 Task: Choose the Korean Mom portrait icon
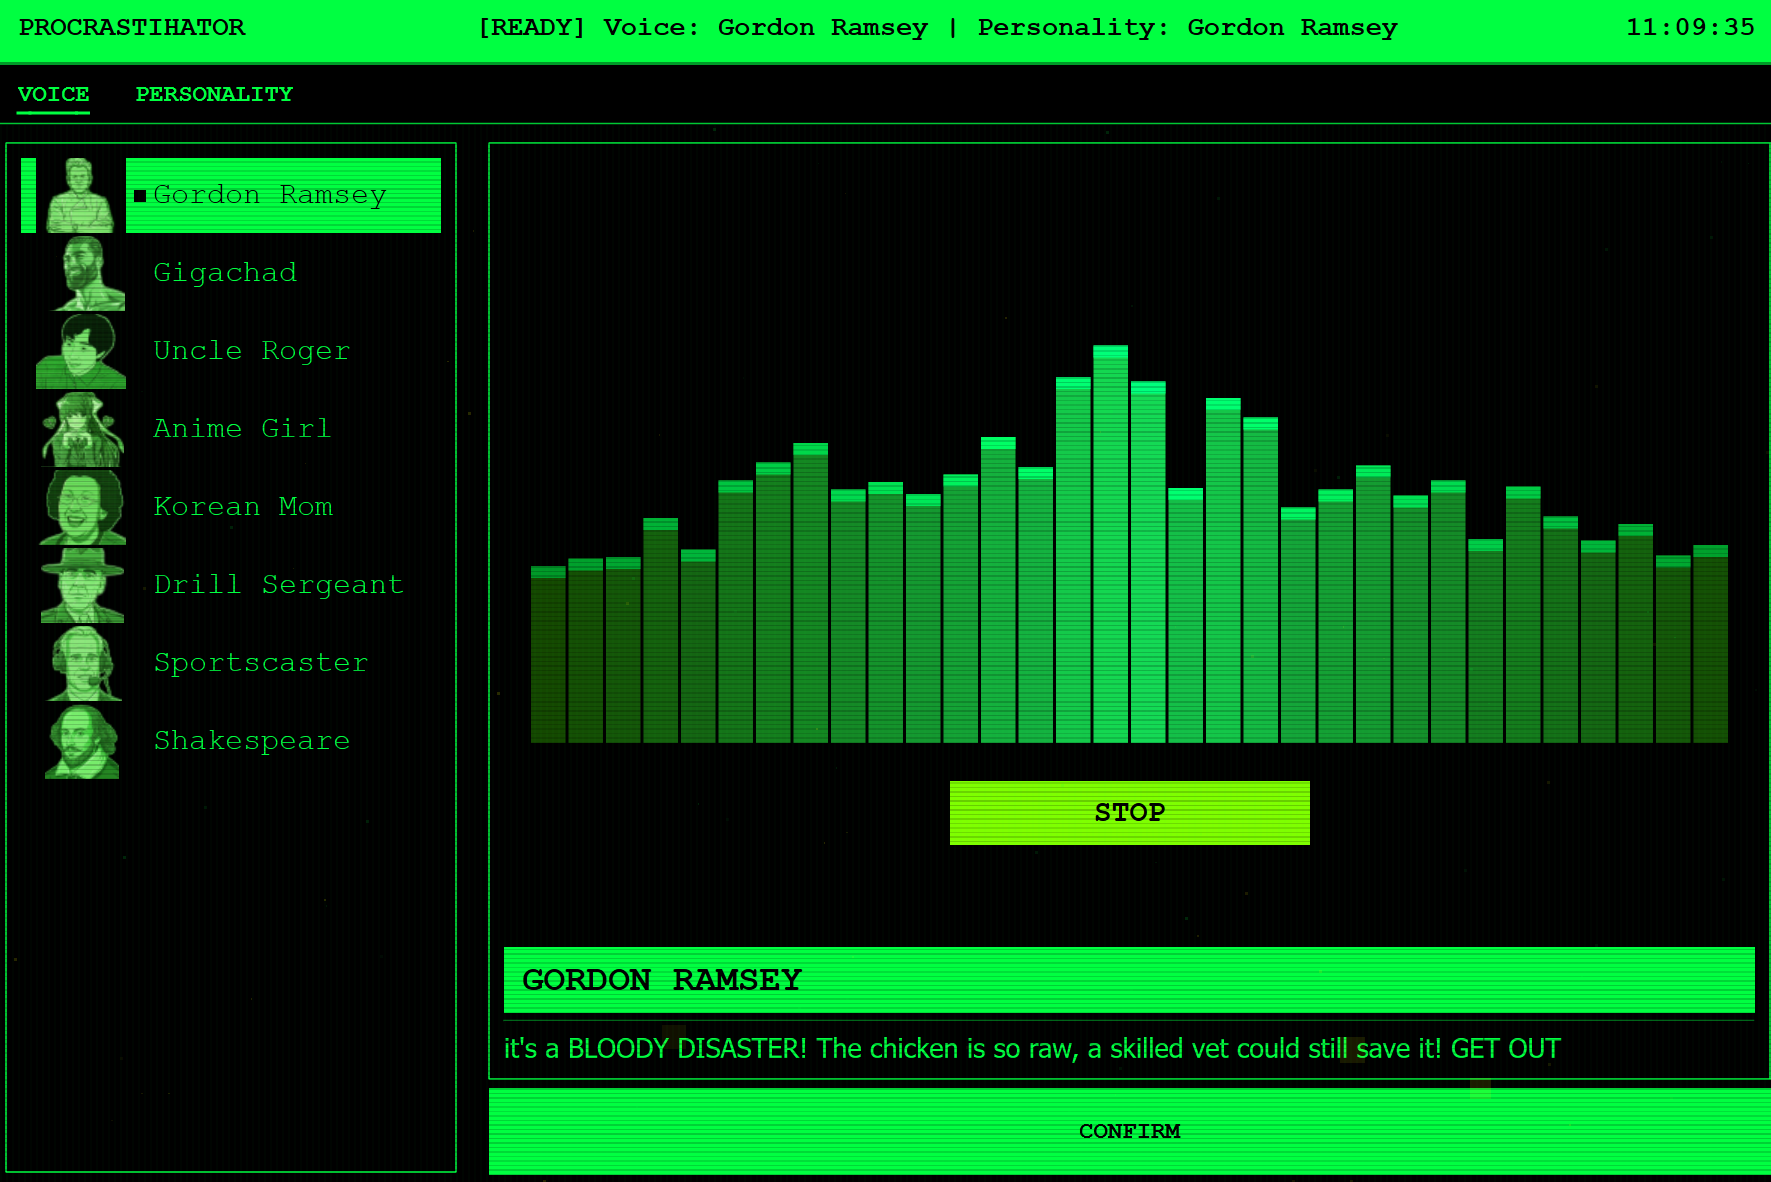point(83,507)
